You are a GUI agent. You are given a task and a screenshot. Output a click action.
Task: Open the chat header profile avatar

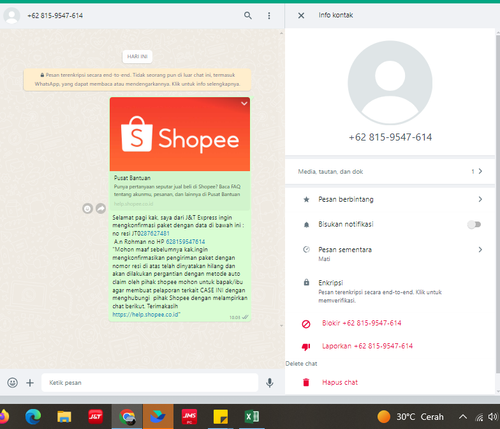[12, 16]
